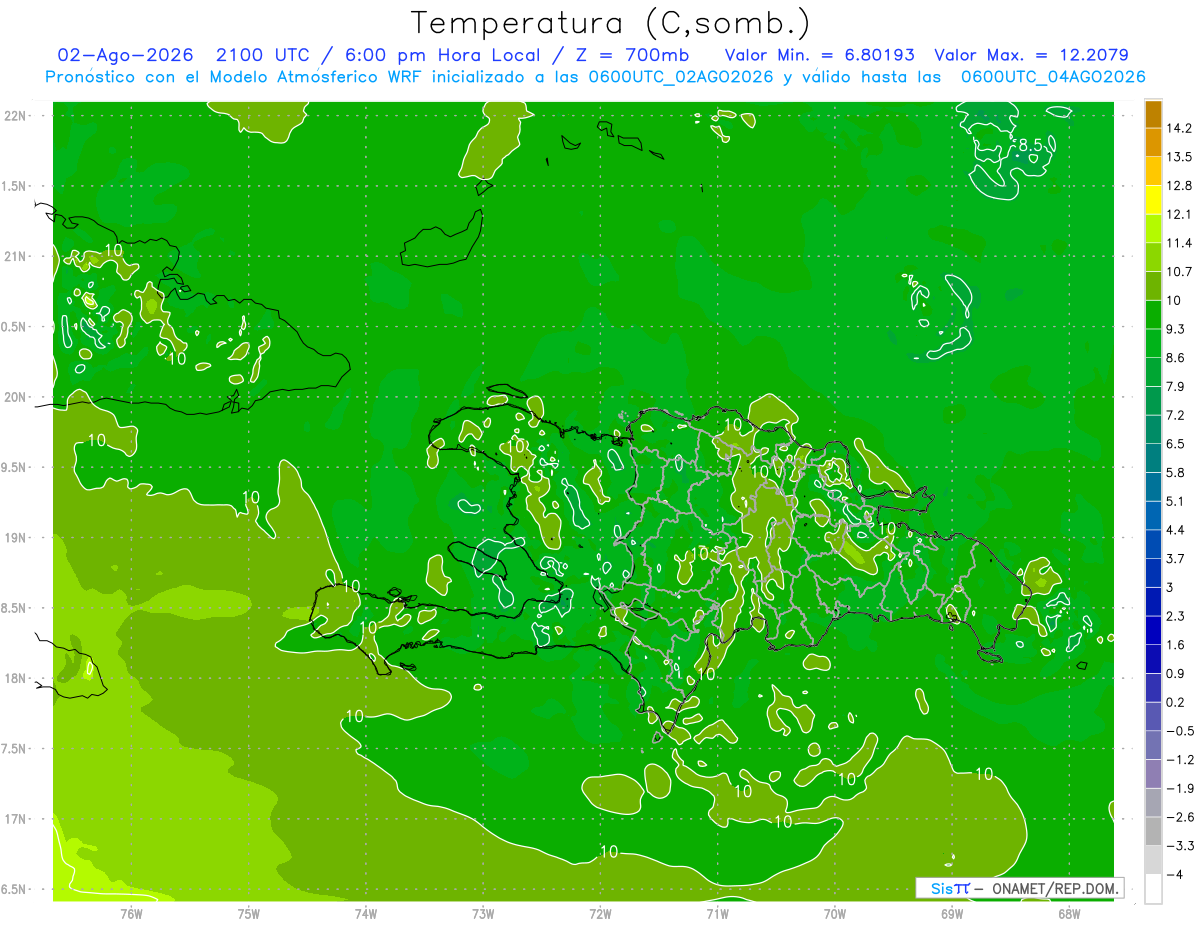Click the "5.1" colorbar value
1200x927 pixels.
(1175, 501)
